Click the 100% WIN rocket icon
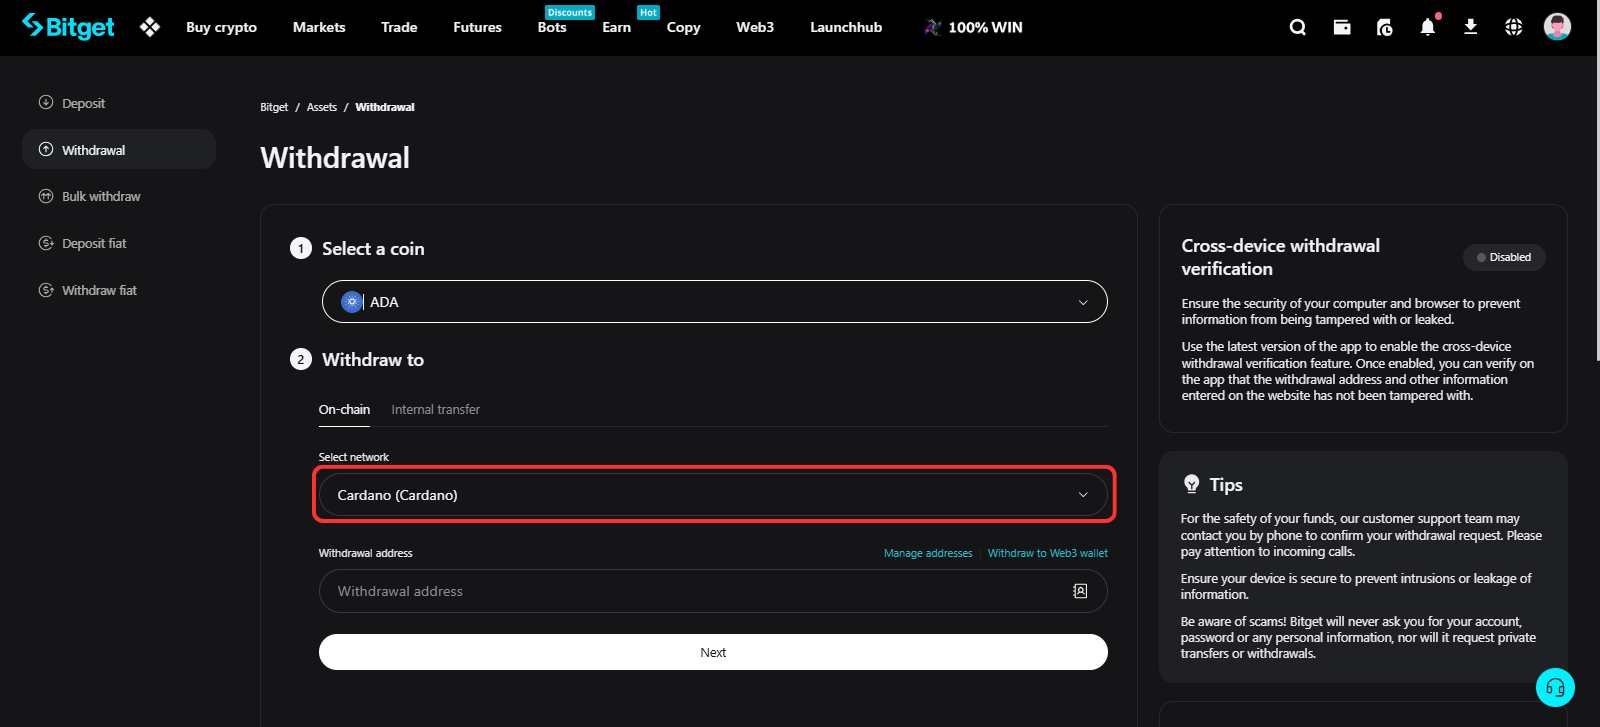This screenshot has height=727, width=1600. point(932,27)
